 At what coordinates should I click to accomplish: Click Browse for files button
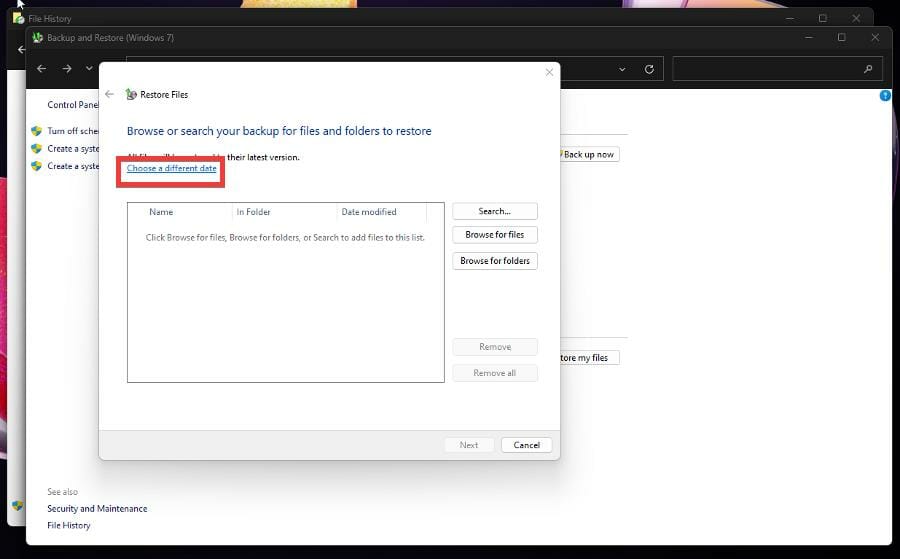pyautogui.click(x=495, y=235)
